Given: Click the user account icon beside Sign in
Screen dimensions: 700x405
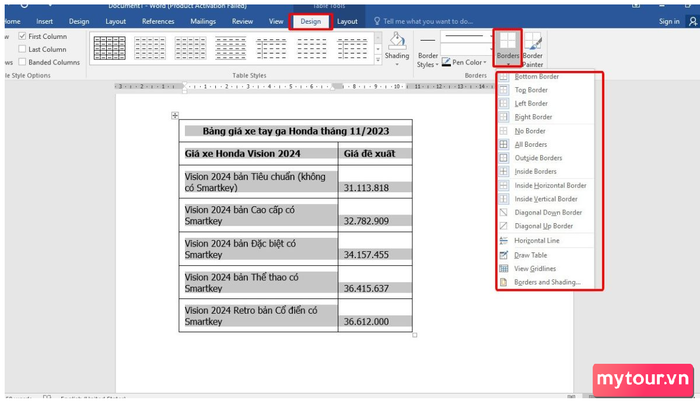Looking at the screenshot, I should 692,21.
